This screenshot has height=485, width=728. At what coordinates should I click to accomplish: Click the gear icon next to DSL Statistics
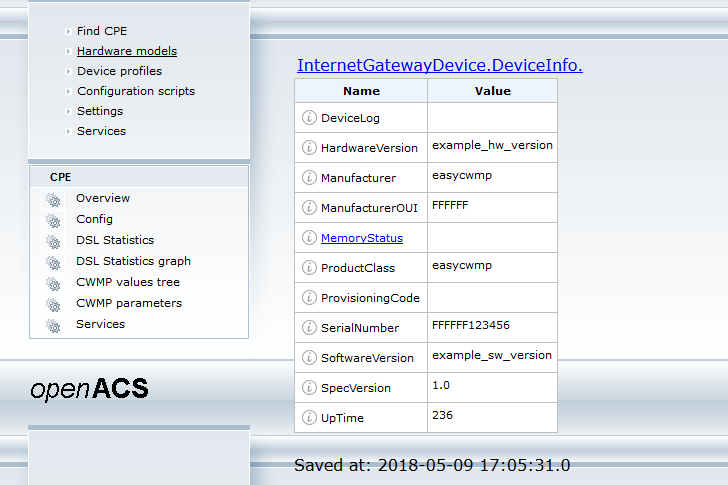(53, 242)
